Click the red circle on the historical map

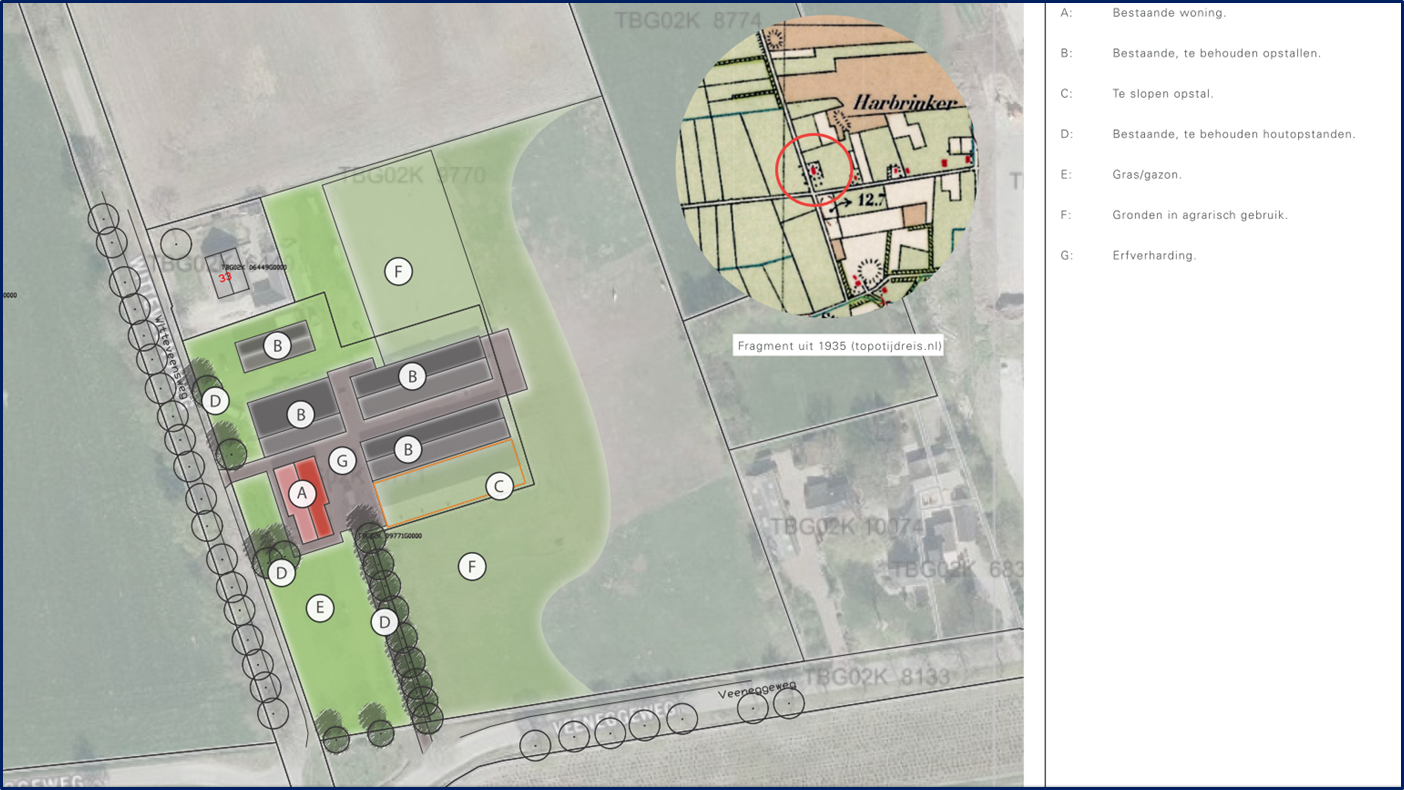tap(814, 170)
